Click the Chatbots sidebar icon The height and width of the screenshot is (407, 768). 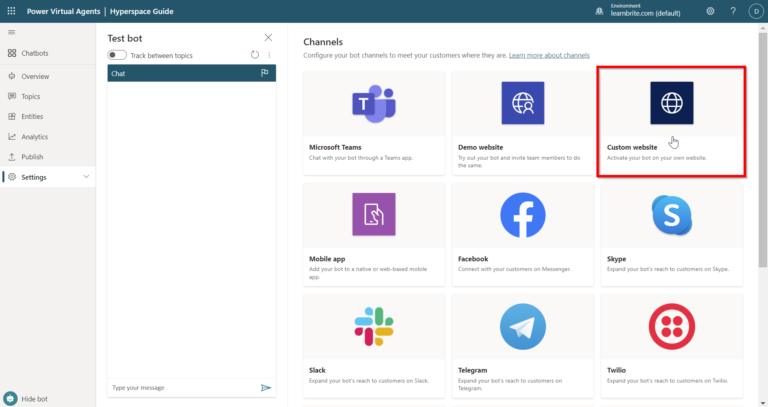pos(12,53)
